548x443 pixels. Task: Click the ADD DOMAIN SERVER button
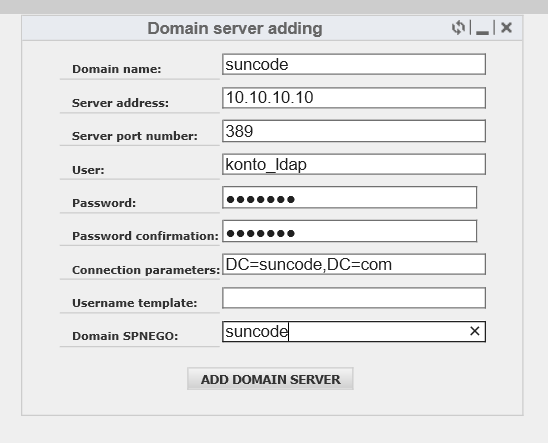pyautogui.click(x=270, y=379)
